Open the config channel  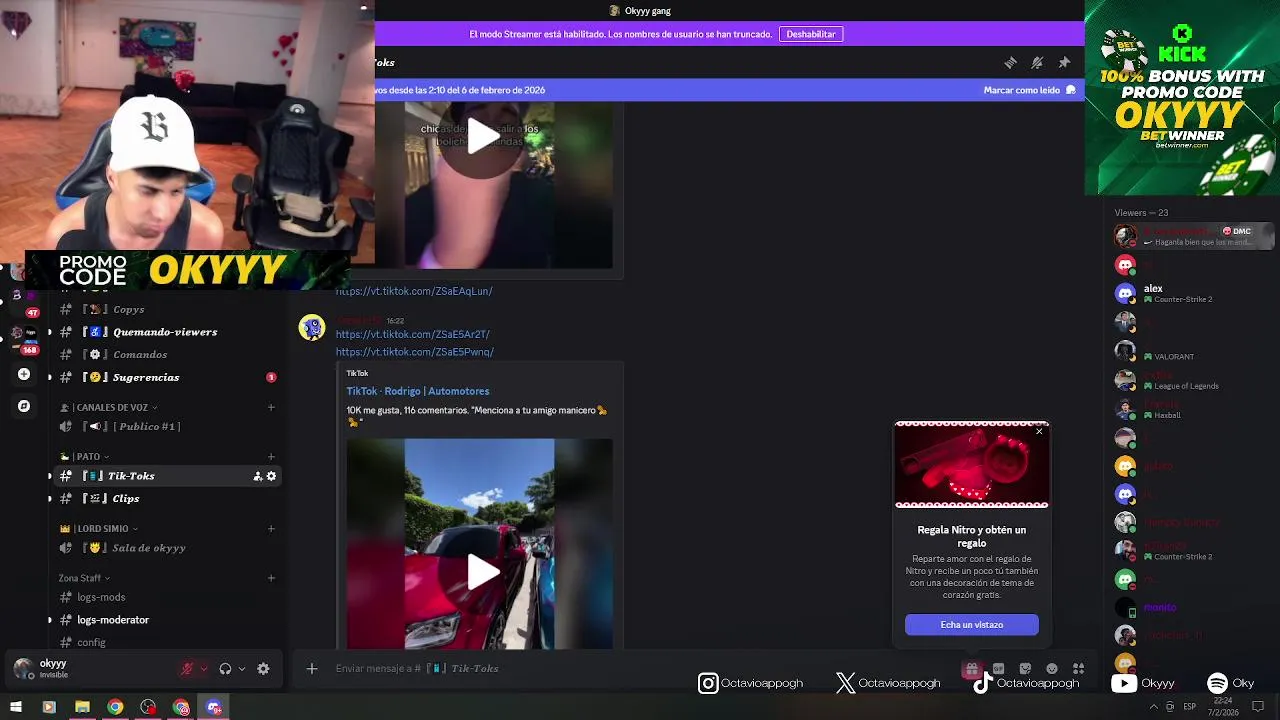tap(165, 642)
